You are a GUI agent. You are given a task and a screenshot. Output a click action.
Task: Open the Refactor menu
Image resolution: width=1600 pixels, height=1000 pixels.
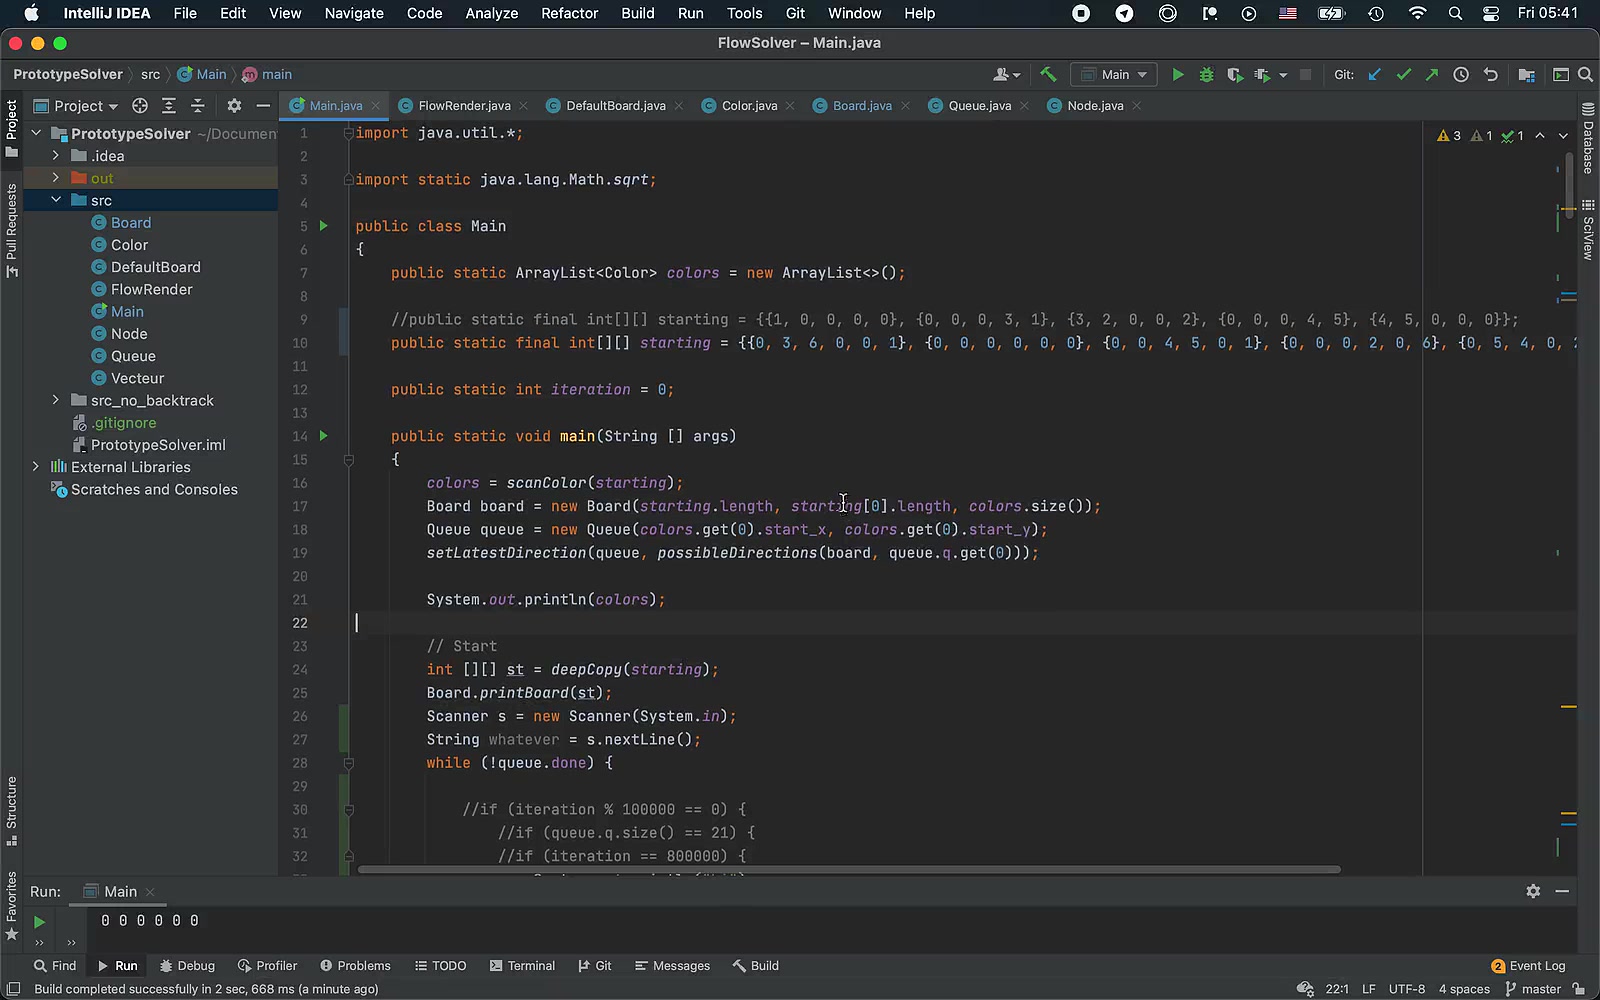[569, 13]
